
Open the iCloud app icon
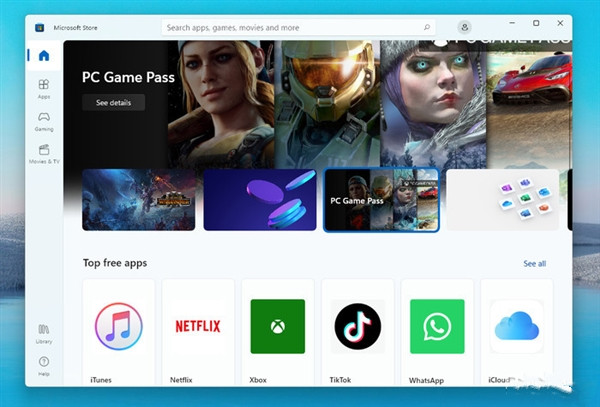tap(517, 326)
